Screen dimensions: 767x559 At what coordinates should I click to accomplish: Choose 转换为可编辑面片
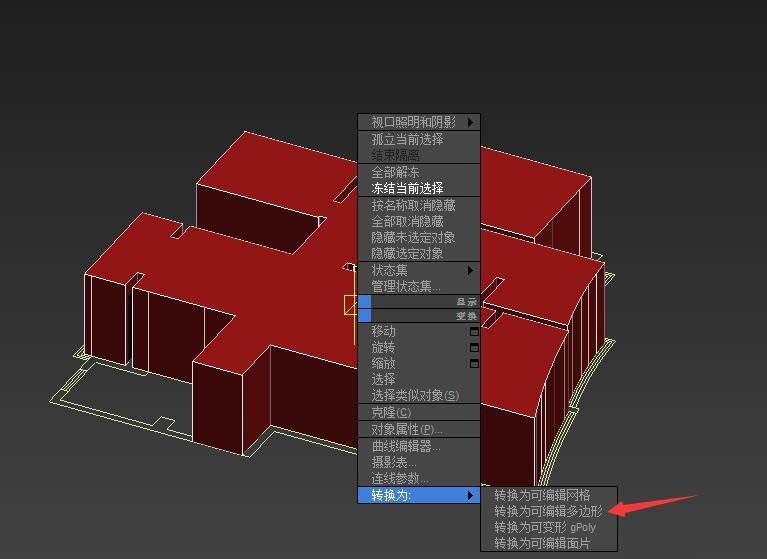(549, 543)
